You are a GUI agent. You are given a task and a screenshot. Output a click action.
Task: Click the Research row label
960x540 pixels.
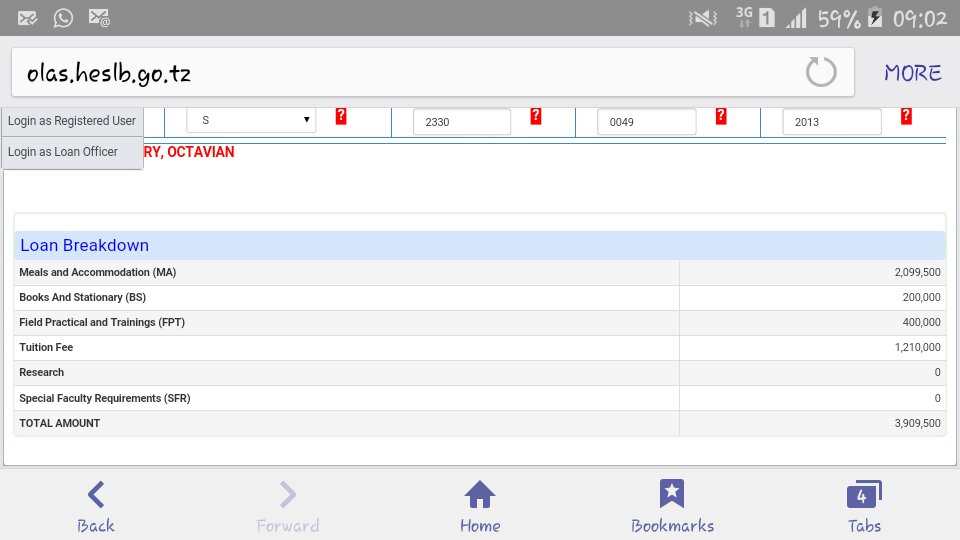tap(41, 372)
